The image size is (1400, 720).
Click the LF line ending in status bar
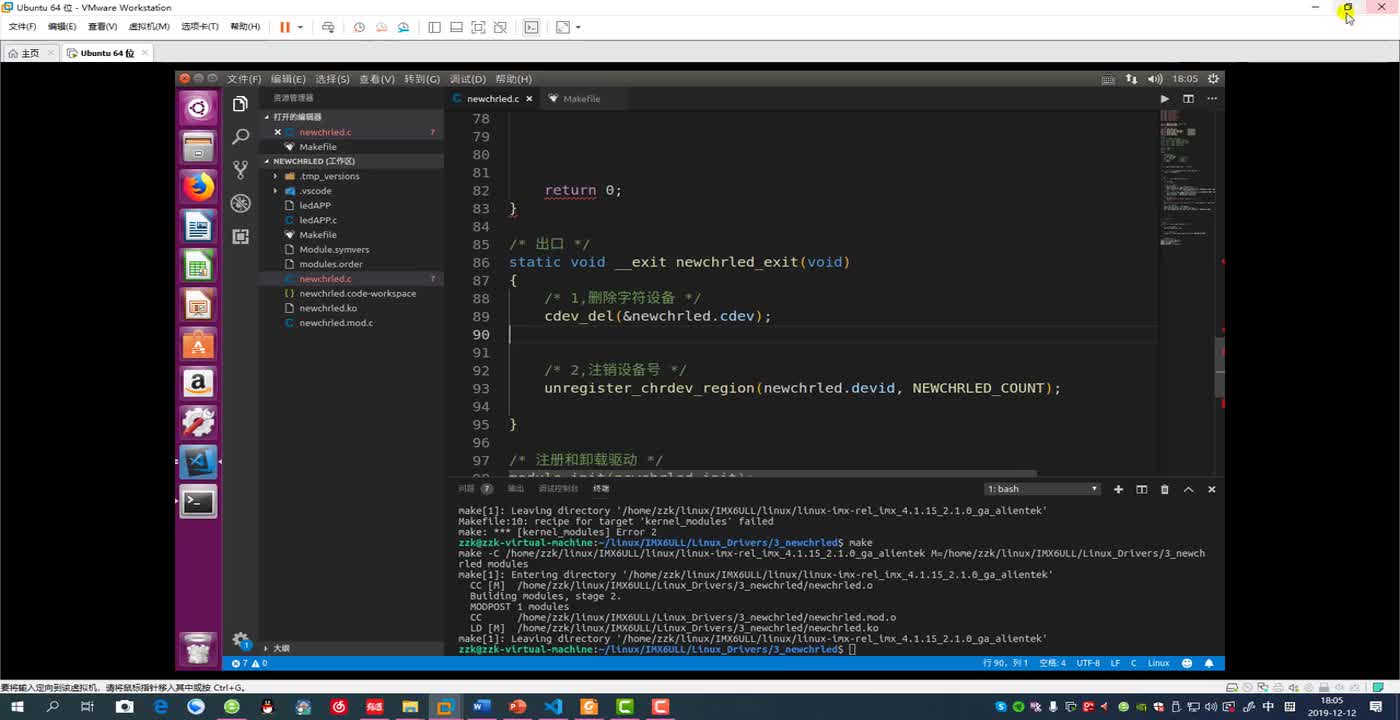(x=1115, y=663)
